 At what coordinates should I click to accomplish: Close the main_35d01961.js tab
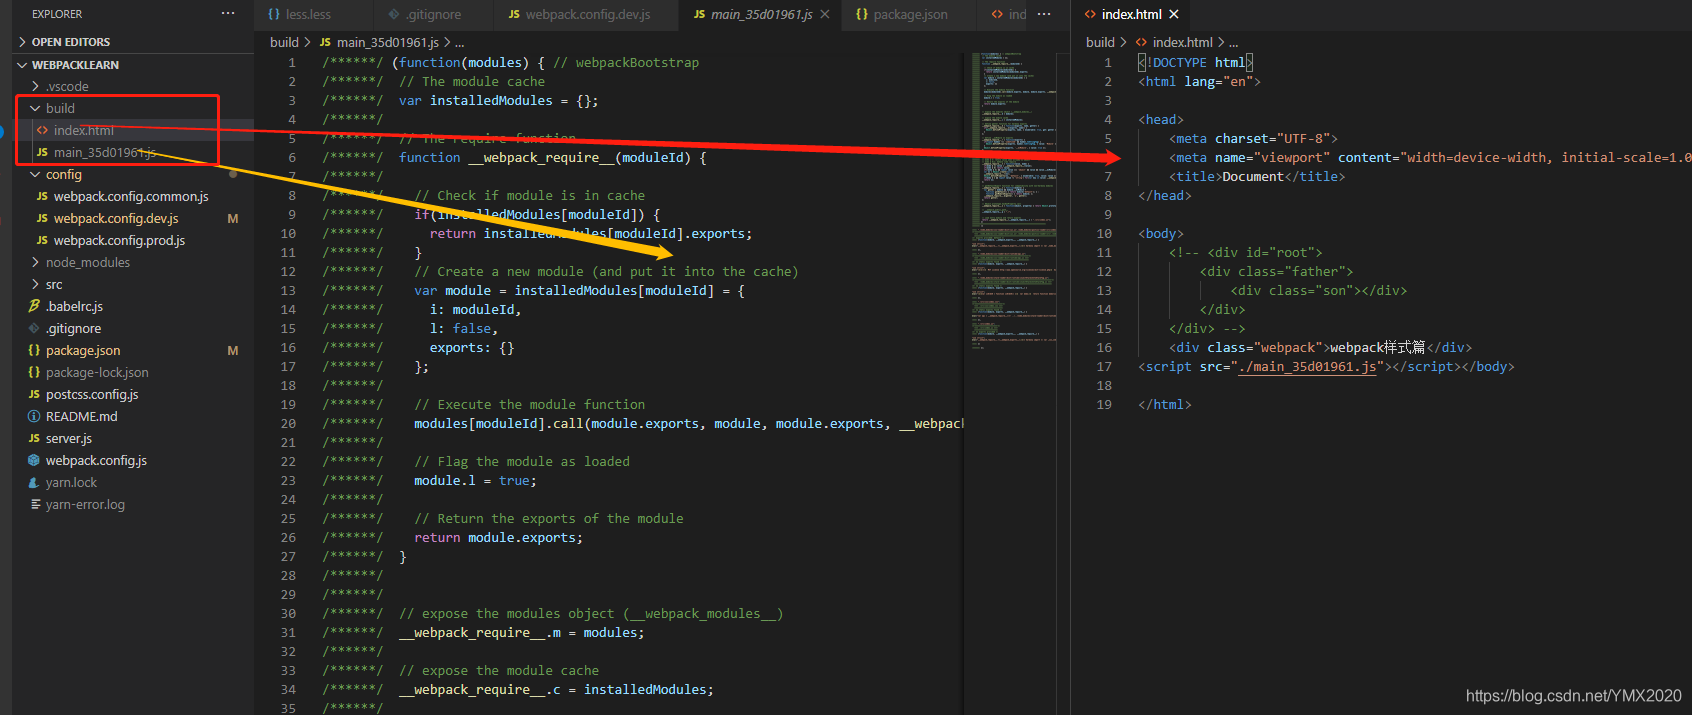coord(825,14)
